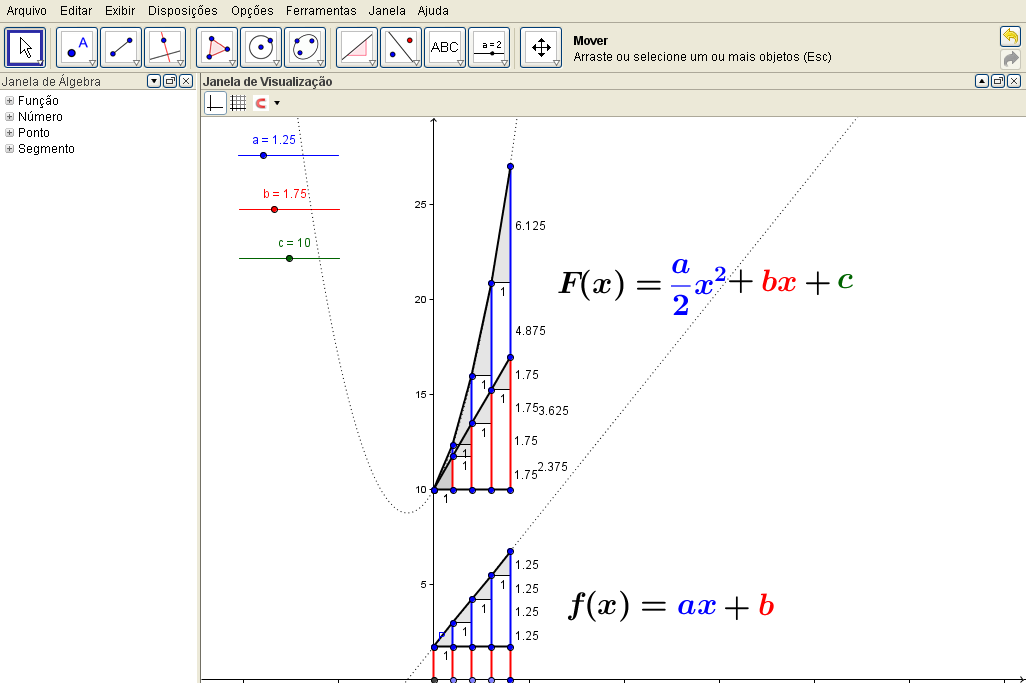Toggle axes display in graphics view
The height and width of the screenshot is (683, 1026).
coord(215,102)
